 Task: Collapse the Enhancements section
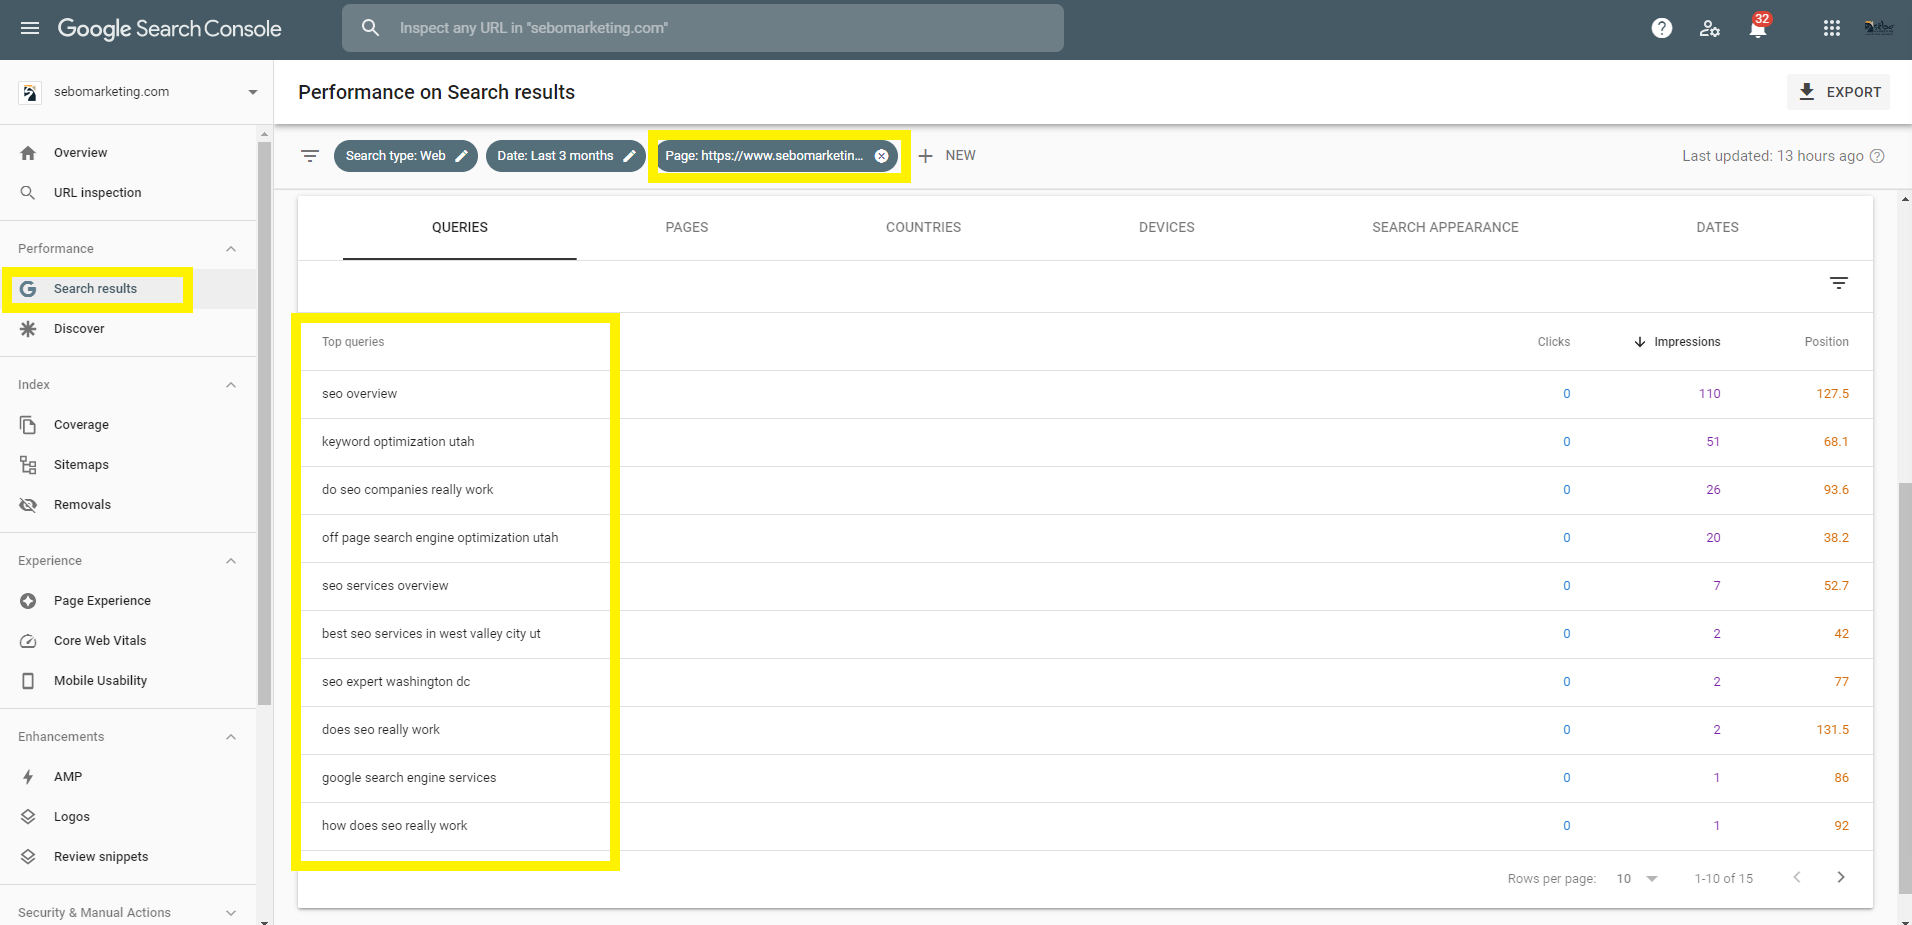tap(231, 737)
